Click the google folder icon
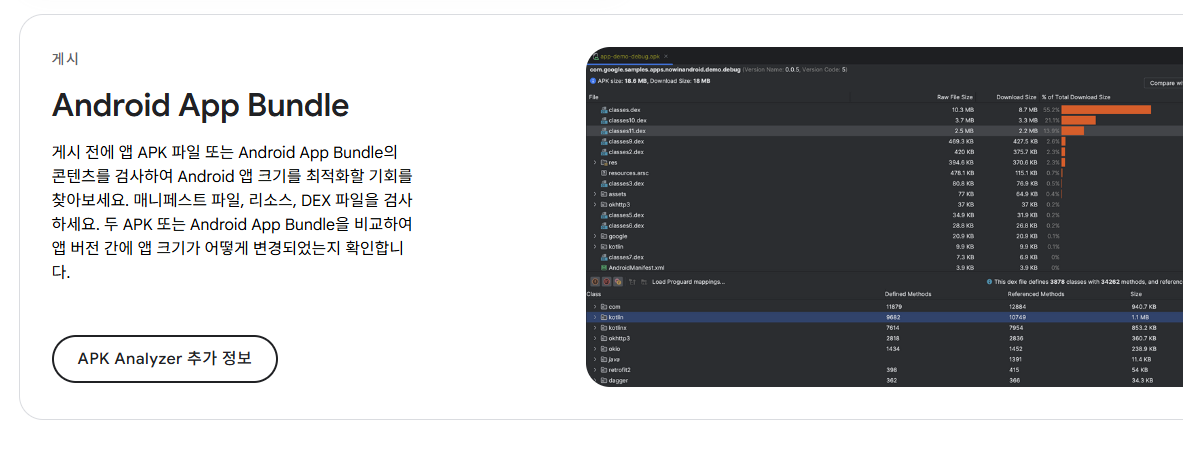1183x464 pixels. coord(604,236)
